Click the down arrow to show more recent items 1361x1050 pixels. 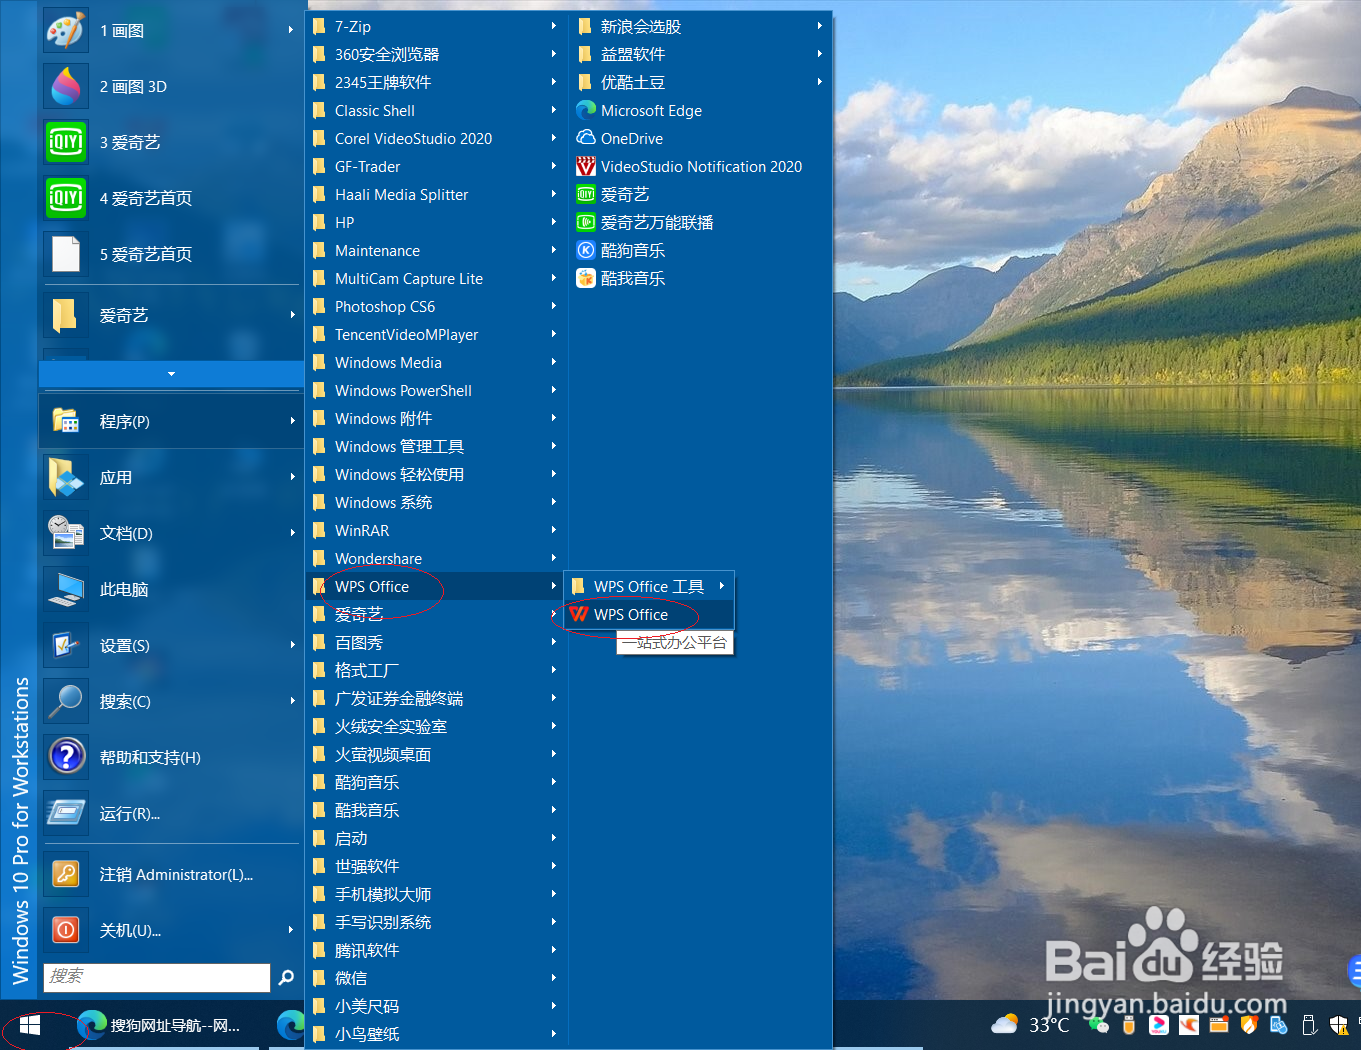(171, 374)
